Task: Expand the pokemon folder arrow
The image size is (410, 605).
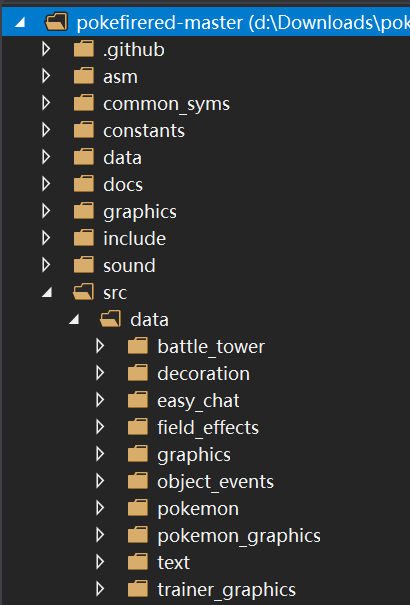Action: (100, 508)
